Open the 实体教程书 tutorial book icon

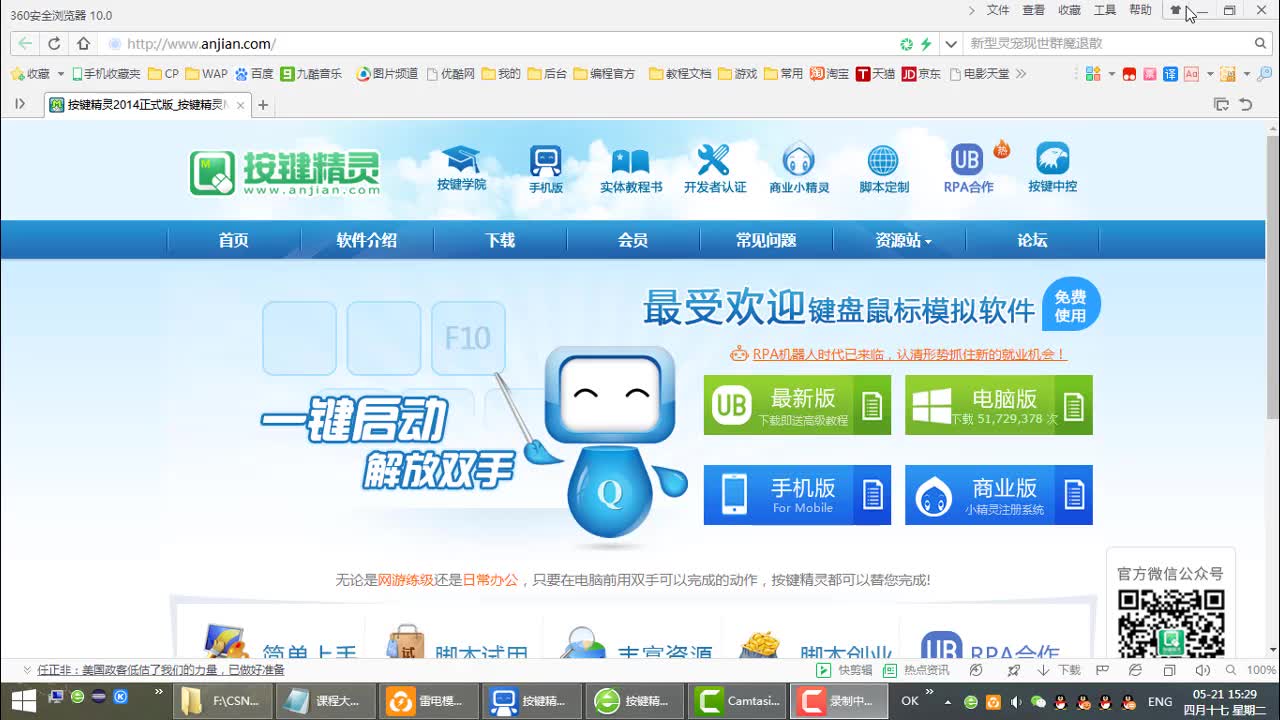click(x=630, y=169)
